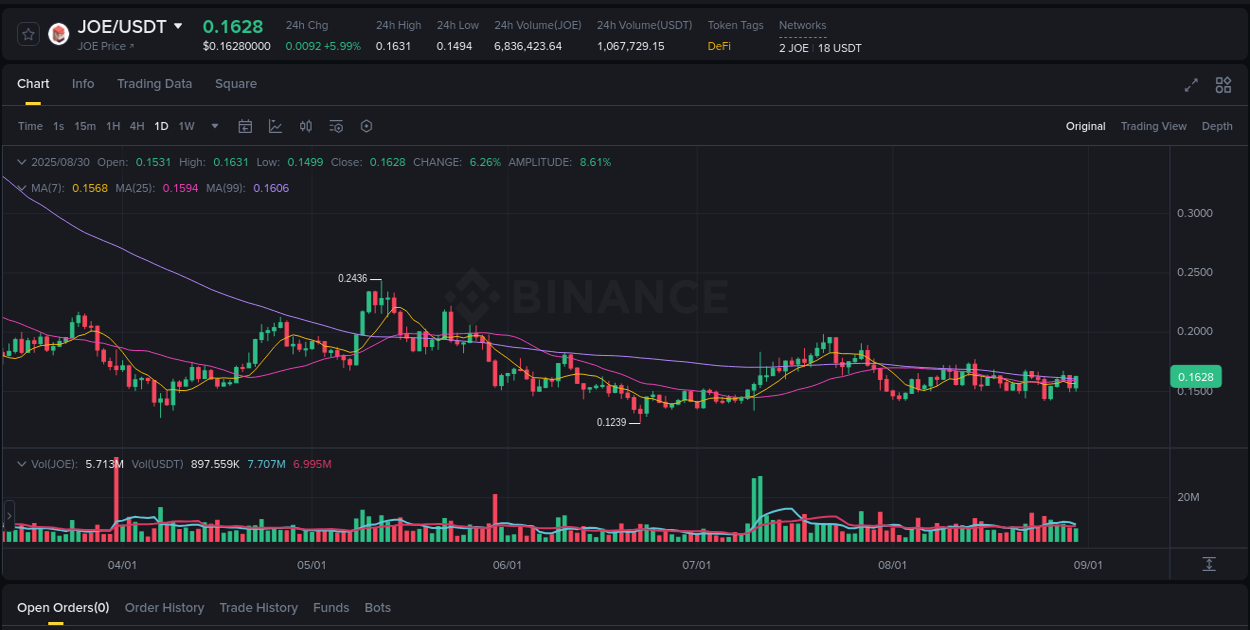Screen dimensions: 1250x630
Task: Open the technical indicators icon
Action: [x=275, y=126]
